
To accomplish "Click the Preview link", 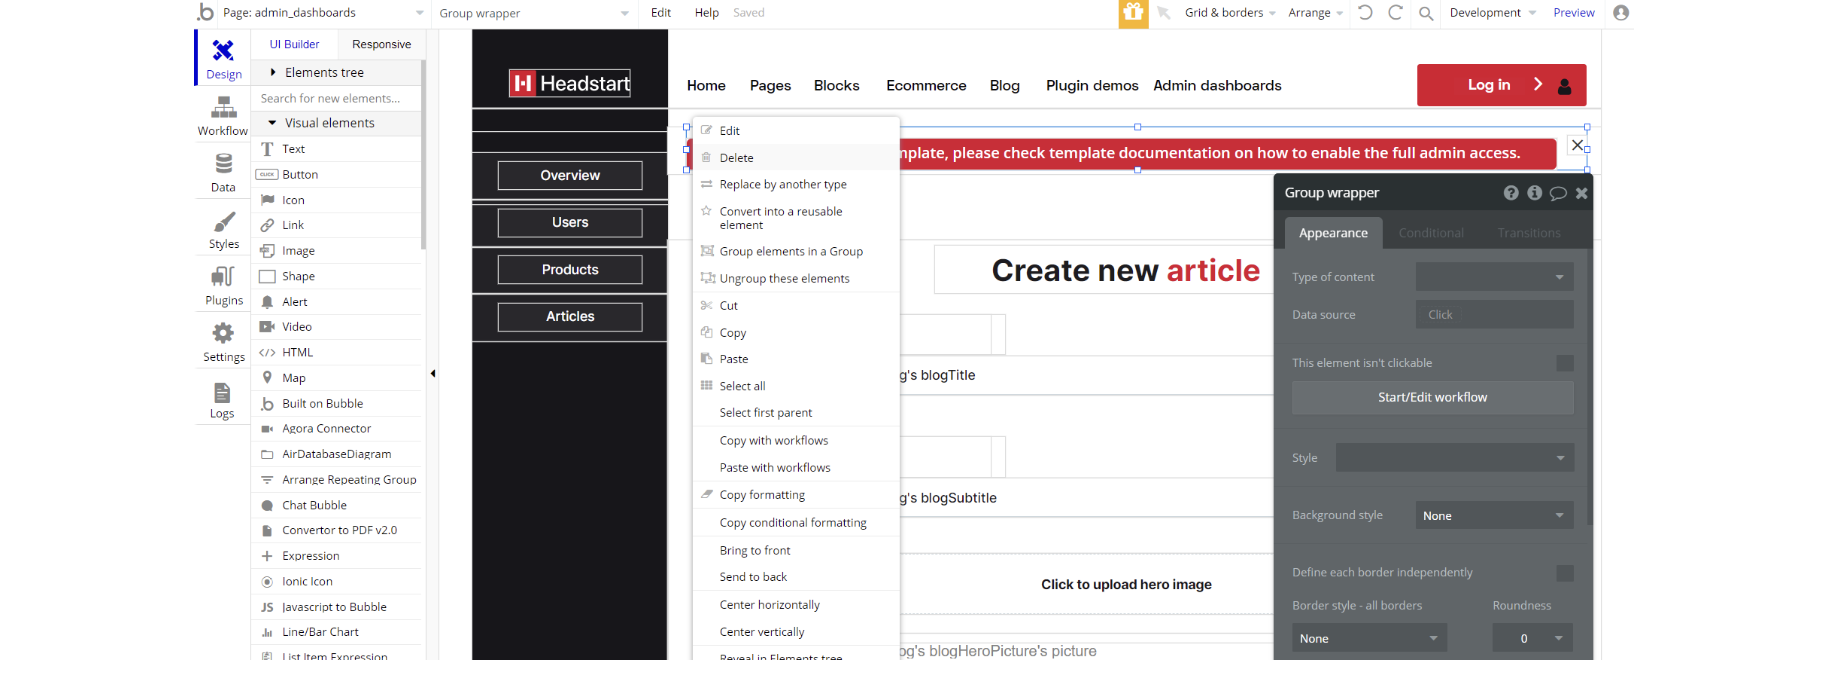I will (x=1573, y=13).
